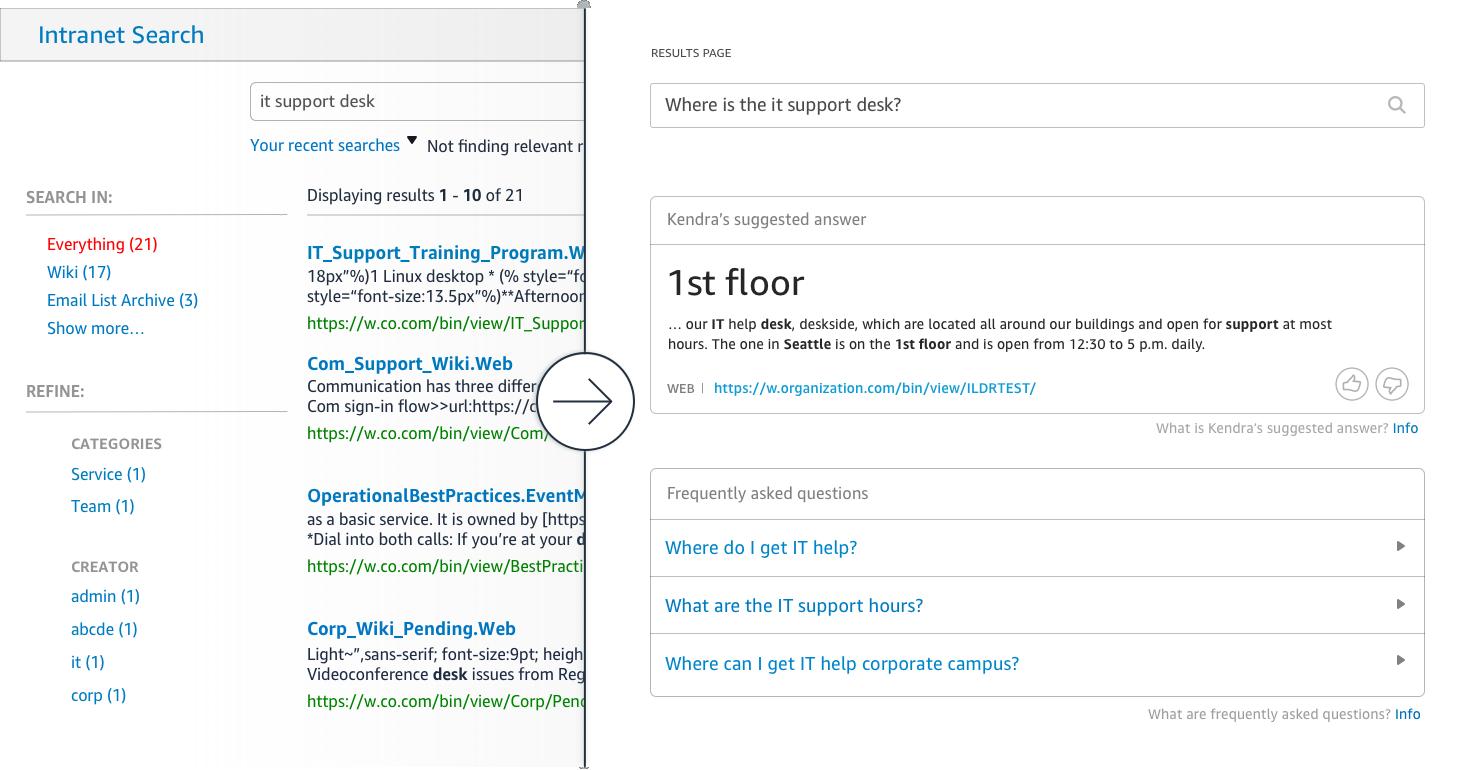The width and height of the screenshot is (1461, 770).
Task: Click Show more… under Search In
Action: [95, 328]
